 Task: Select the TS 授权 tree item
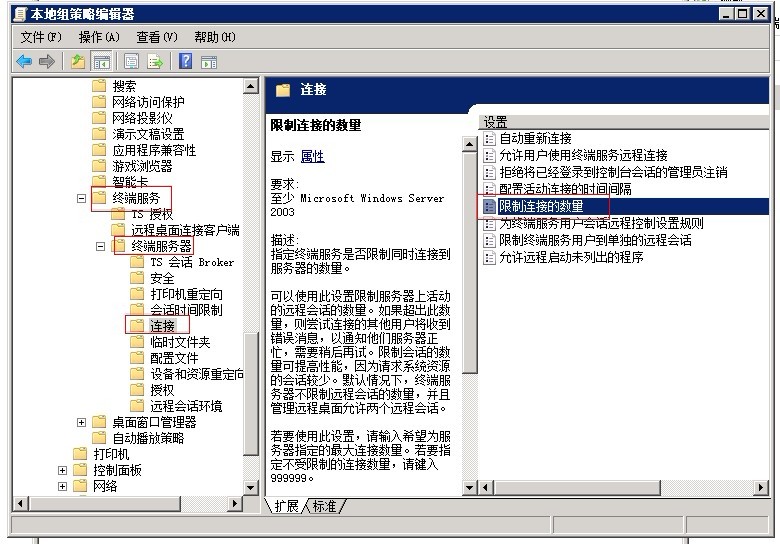(152, 214)
